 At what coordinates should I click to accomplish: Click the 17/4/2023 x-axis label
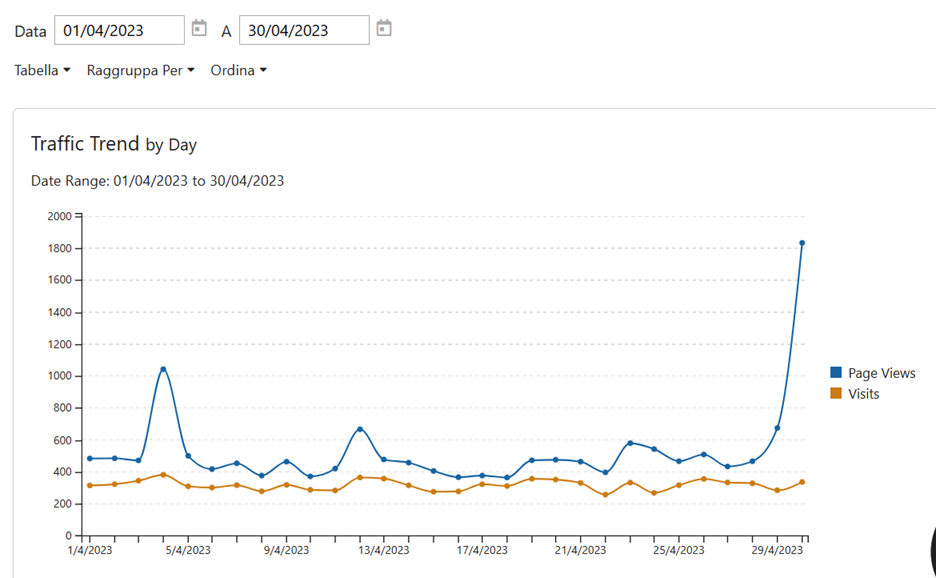pyautogui.click(x=483, y=550)
